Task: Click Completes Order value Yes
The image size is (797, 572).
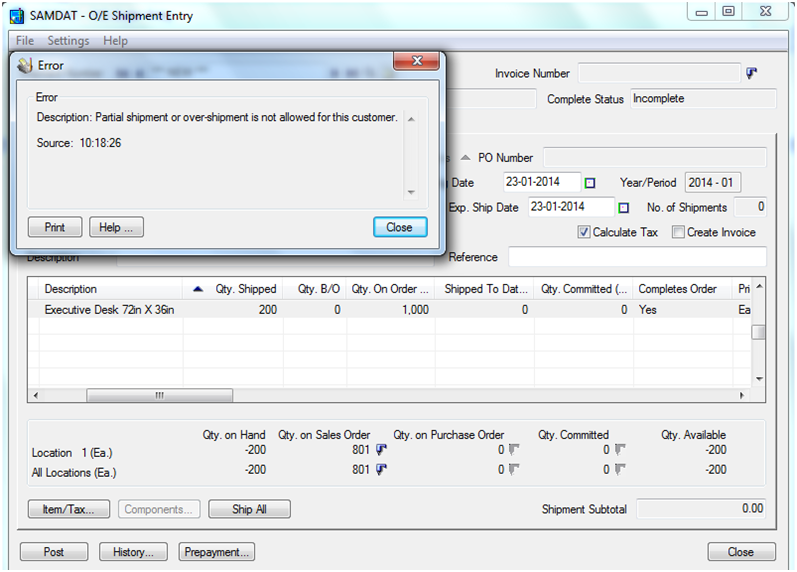Action: 648,310
